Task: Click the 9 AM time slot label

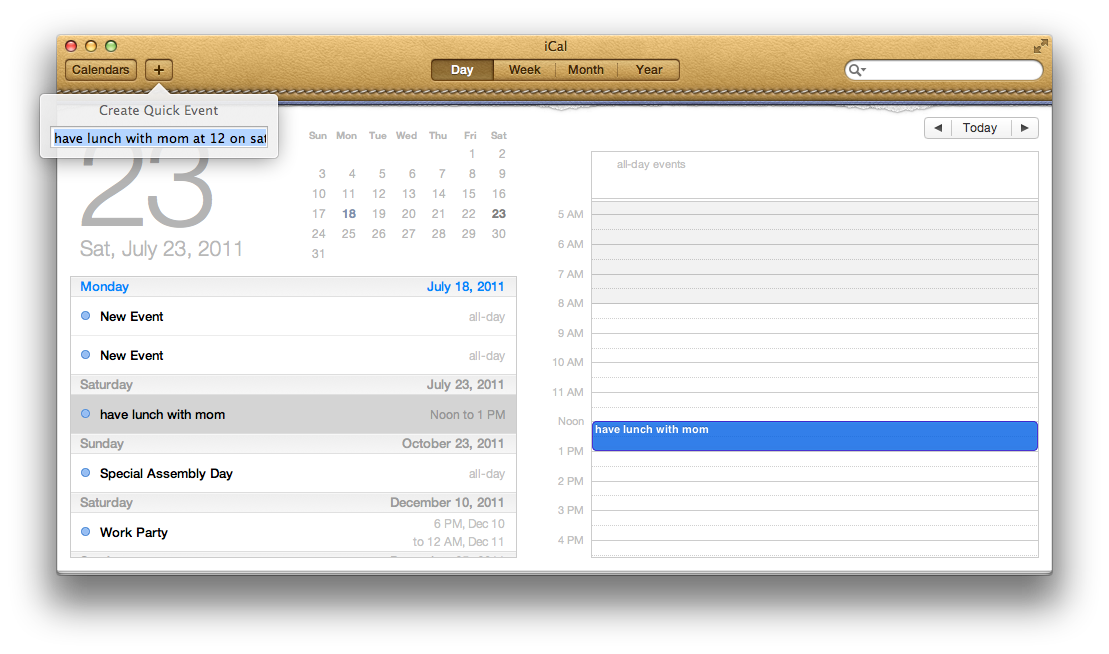Action: point(570,333)
